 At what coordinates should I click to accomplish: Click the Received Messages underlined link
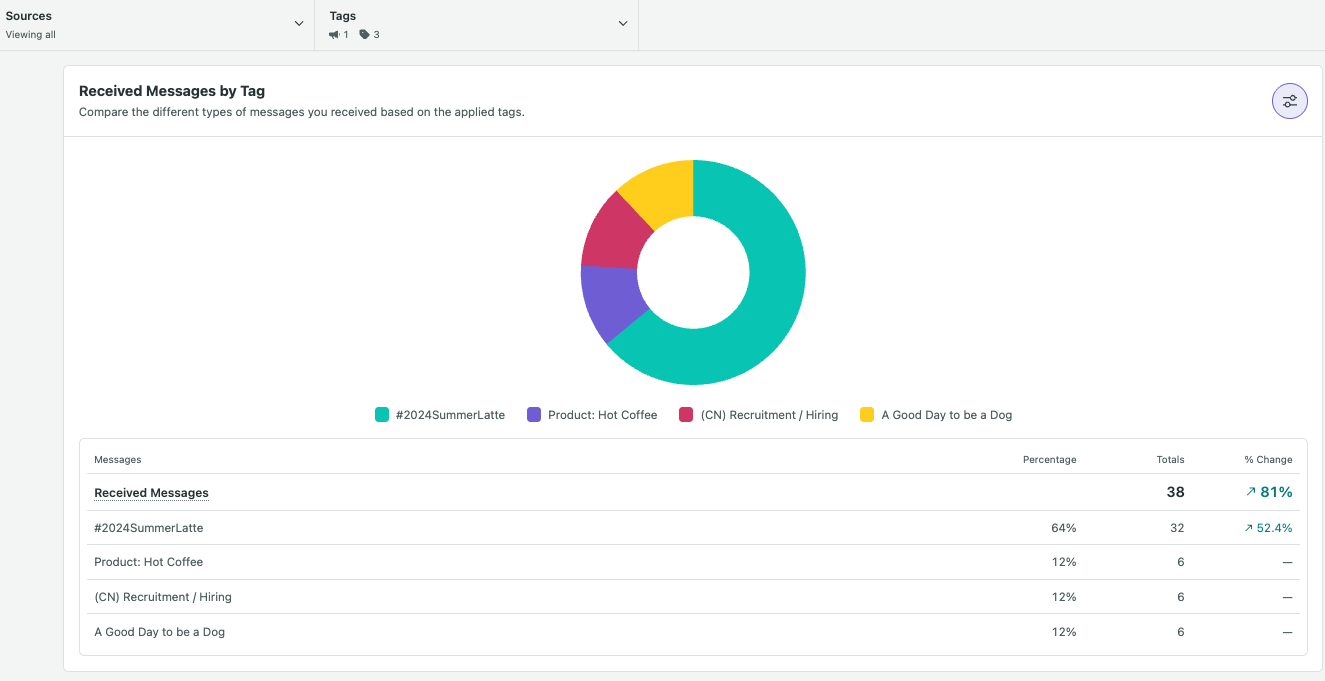[x=151, y=493]
